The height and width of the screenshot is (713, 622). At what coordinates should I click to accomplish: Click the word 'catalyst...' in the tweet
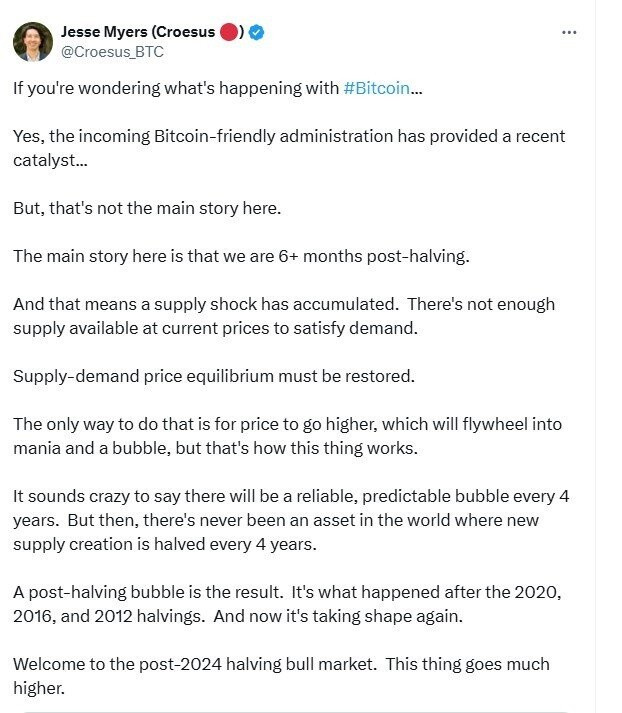pos(50,160)
